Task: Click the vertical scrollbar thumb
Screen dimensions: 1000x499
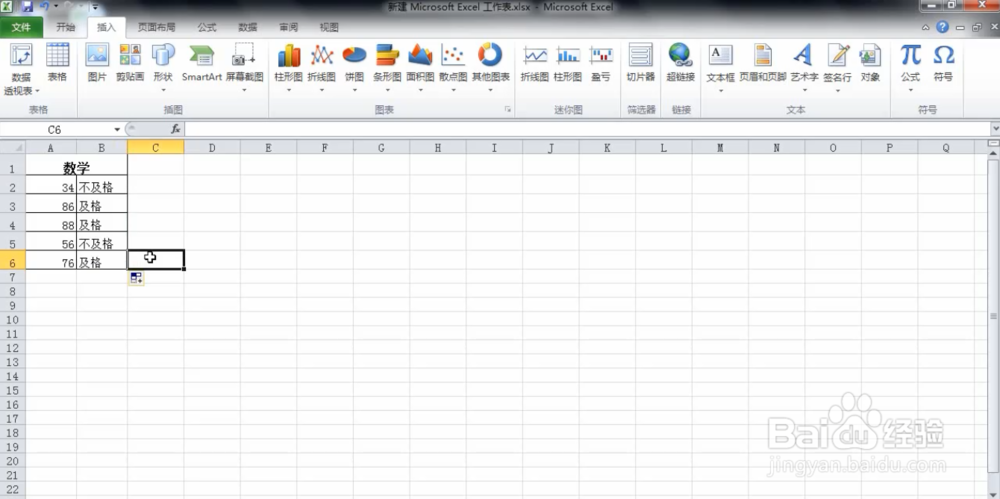Action: tap(993, 317)
